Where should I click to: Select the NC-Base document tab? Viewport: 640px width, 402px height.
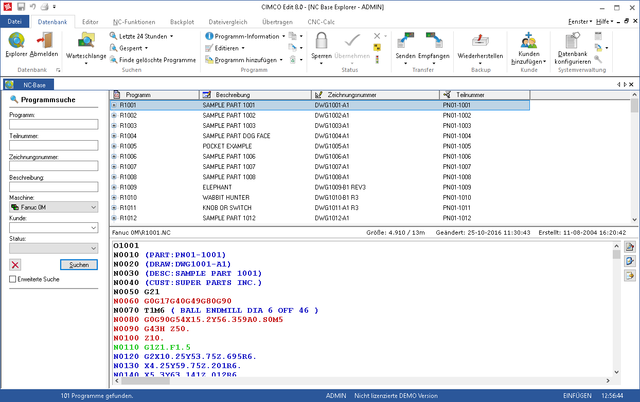tap(29, 85)
